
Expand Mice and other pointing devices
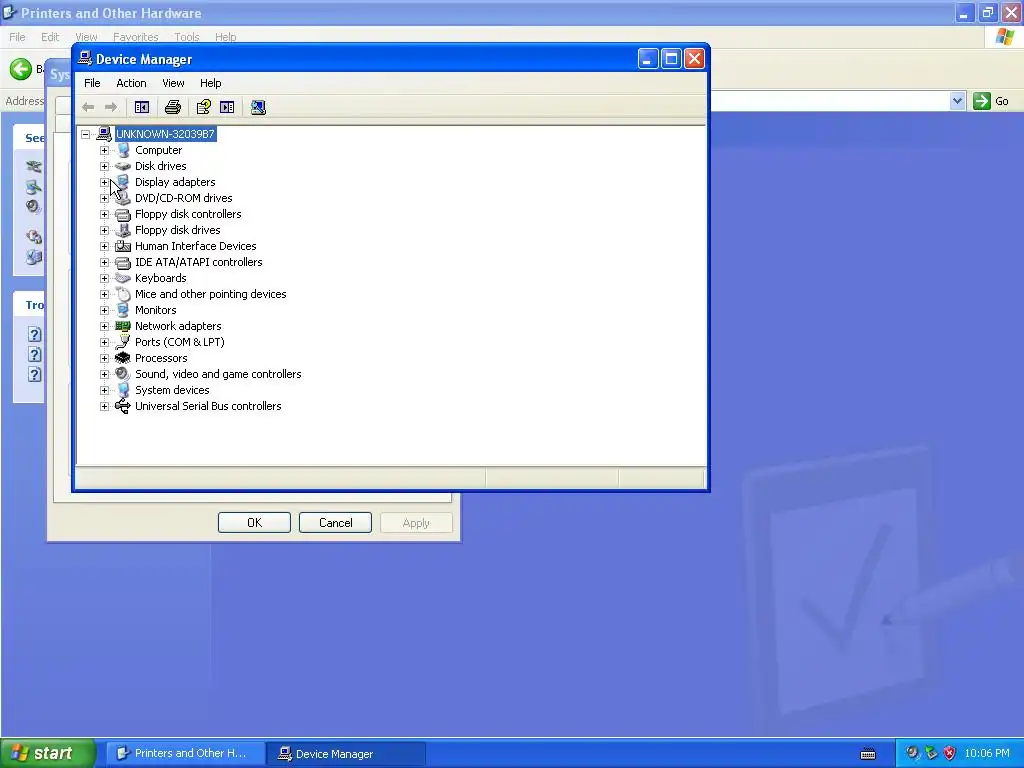(104, 295)
